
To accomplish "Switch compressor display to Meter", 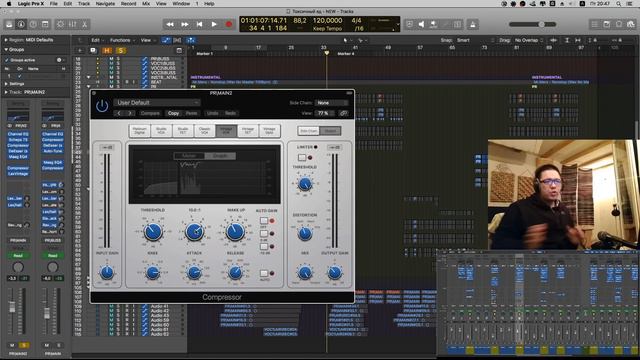I will coord(189,156).
